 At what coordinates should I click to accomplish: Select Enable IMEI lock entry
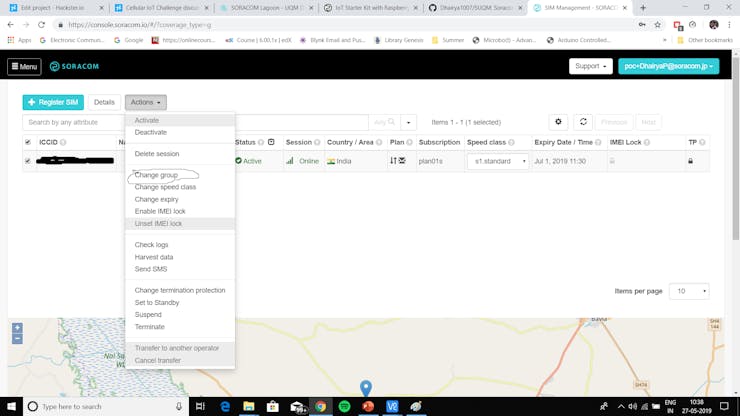coord(180,212)
